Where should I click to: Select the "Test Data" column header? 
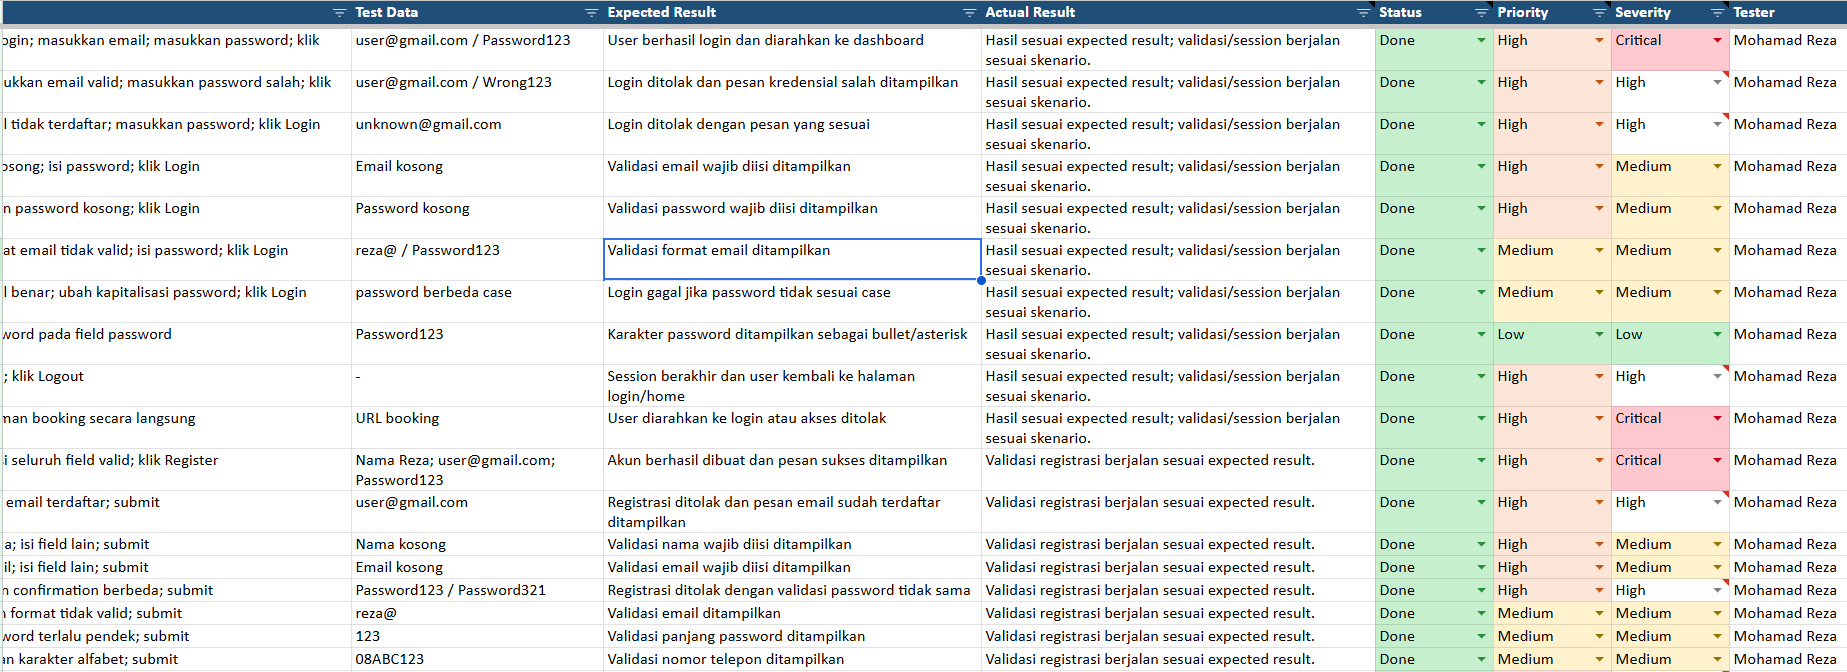click(x=477, y=13)
